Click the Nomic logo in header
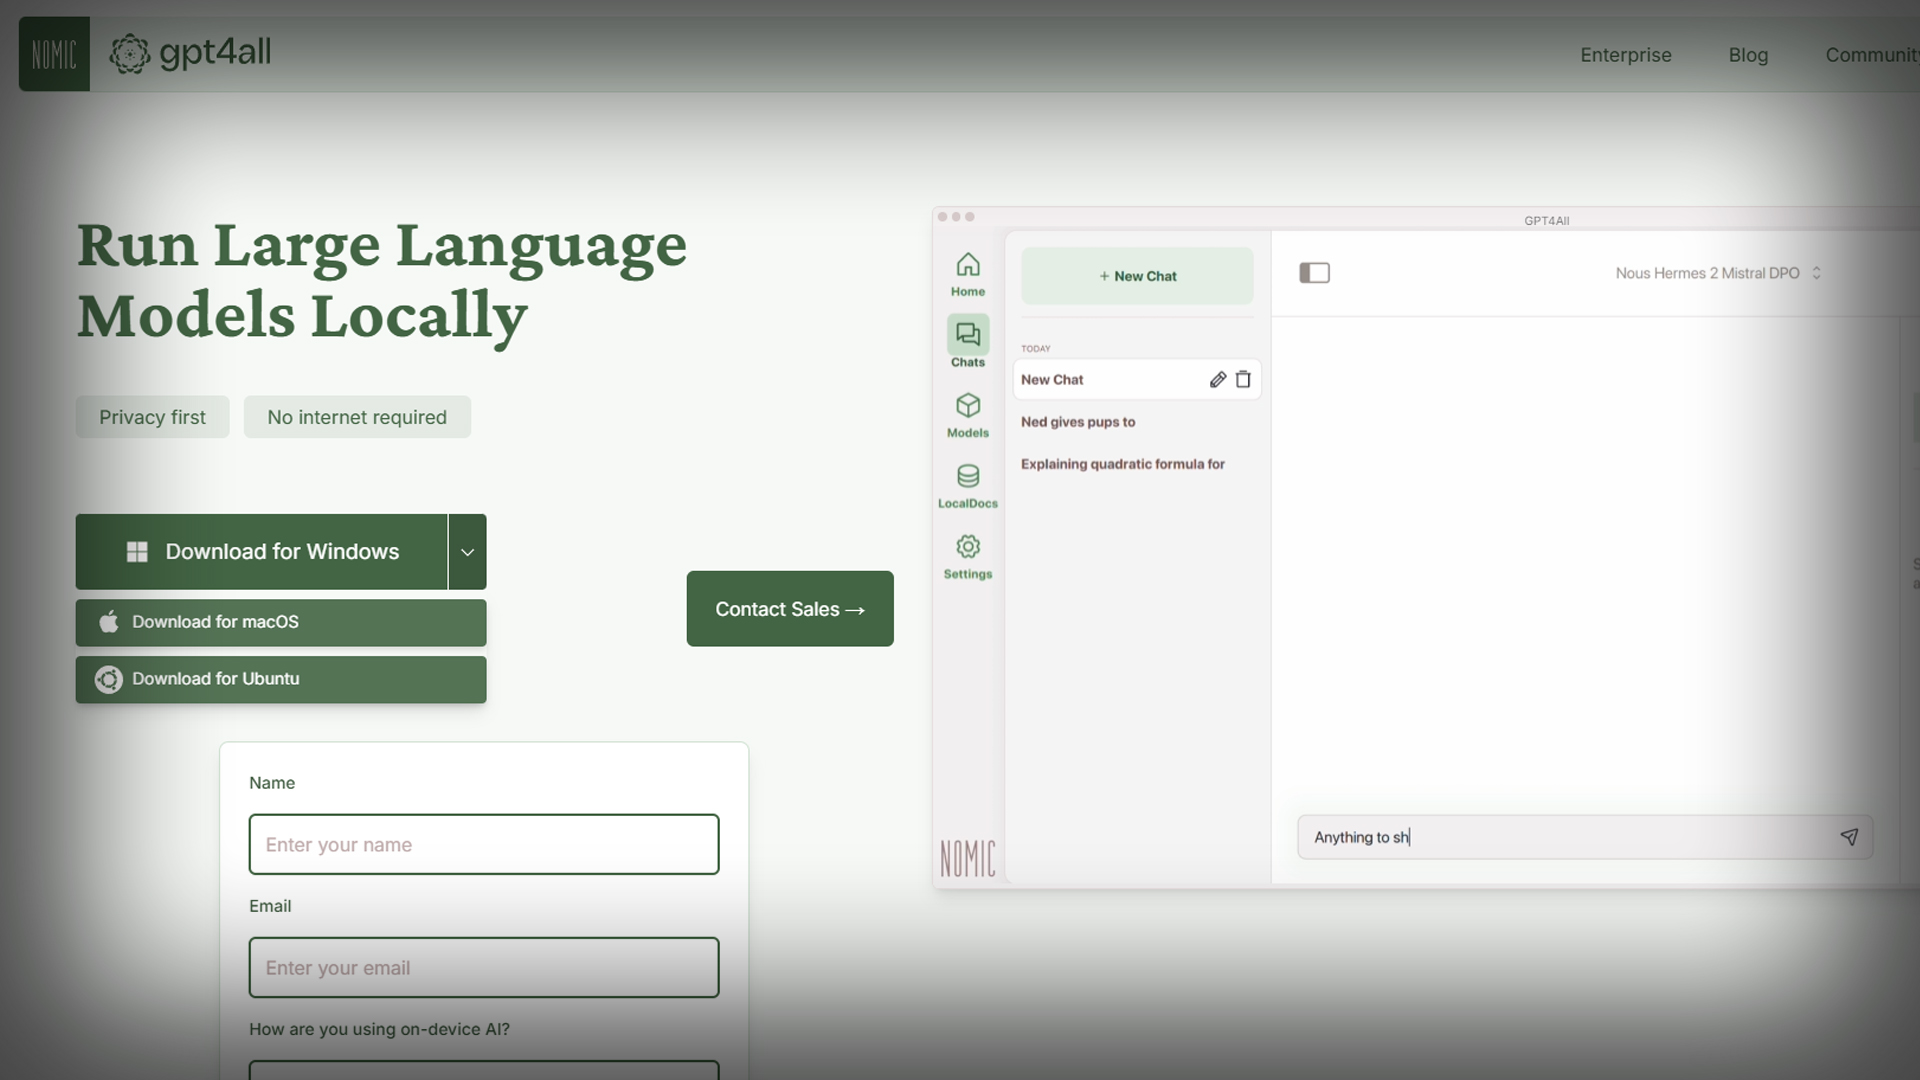Viewport: 1920px width, 1080px height. 54,54
